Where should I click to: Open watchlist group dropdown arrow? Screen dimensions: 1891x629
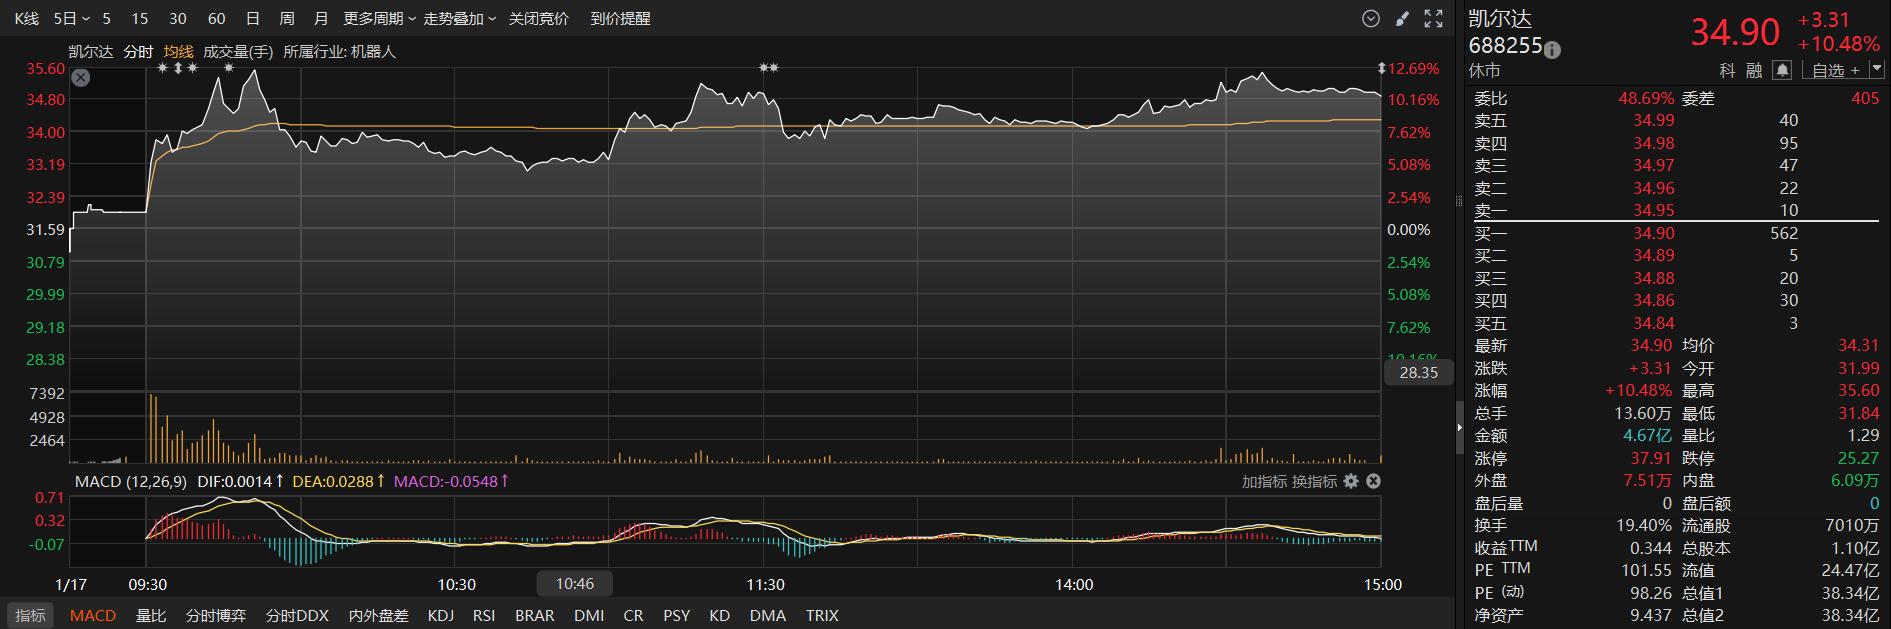(x=1875, y=70)
